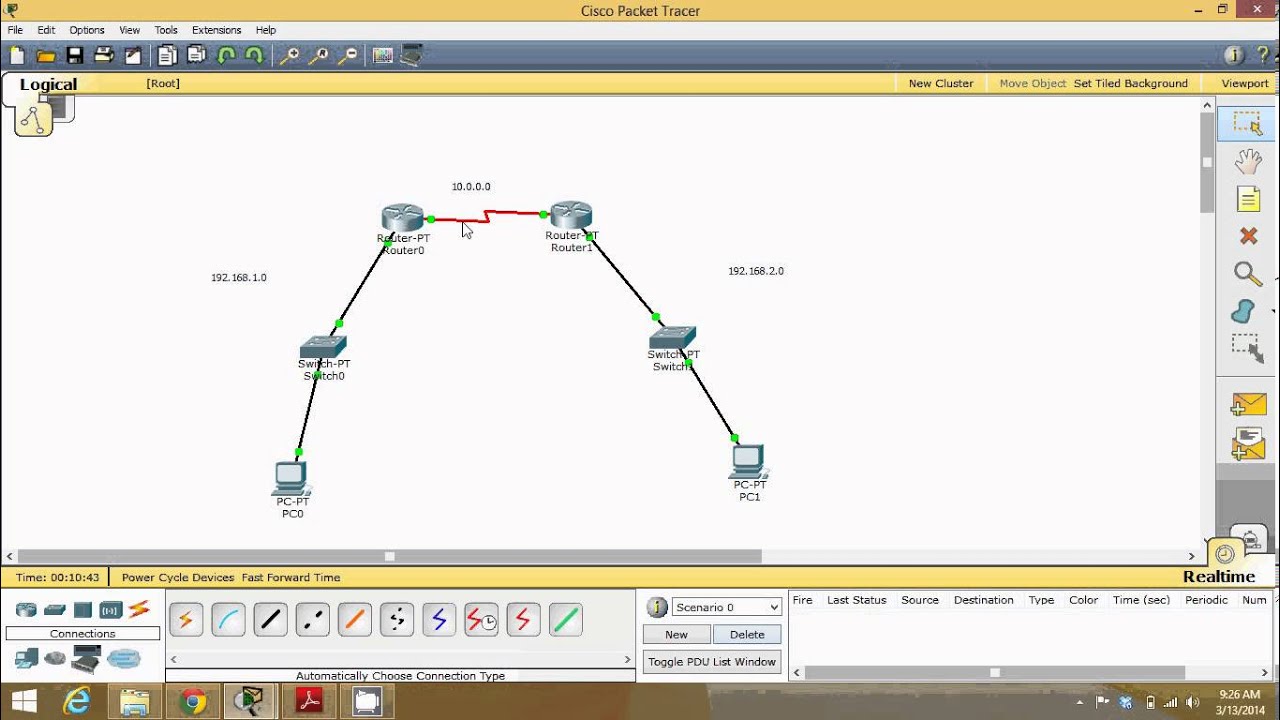1280x720 pixels.
Task: Choose the Multiuser Connection category
Action: pos(124,658)
